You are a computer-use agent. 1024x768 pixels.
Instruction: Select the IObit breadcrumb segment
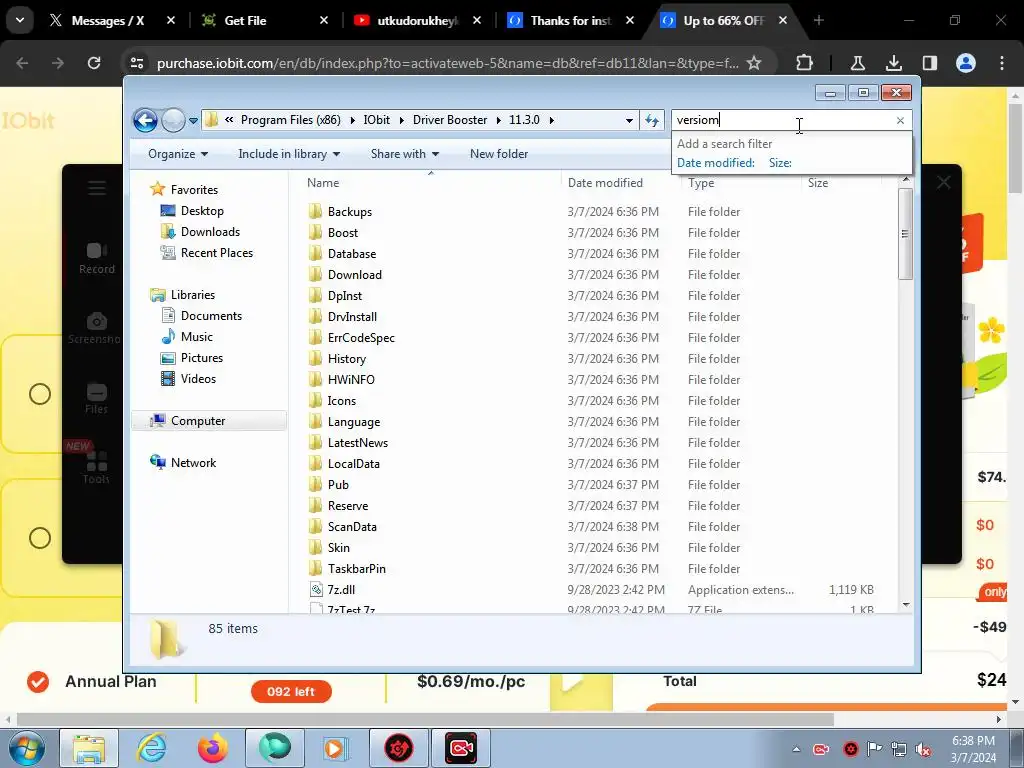click(x=377, y=120)
